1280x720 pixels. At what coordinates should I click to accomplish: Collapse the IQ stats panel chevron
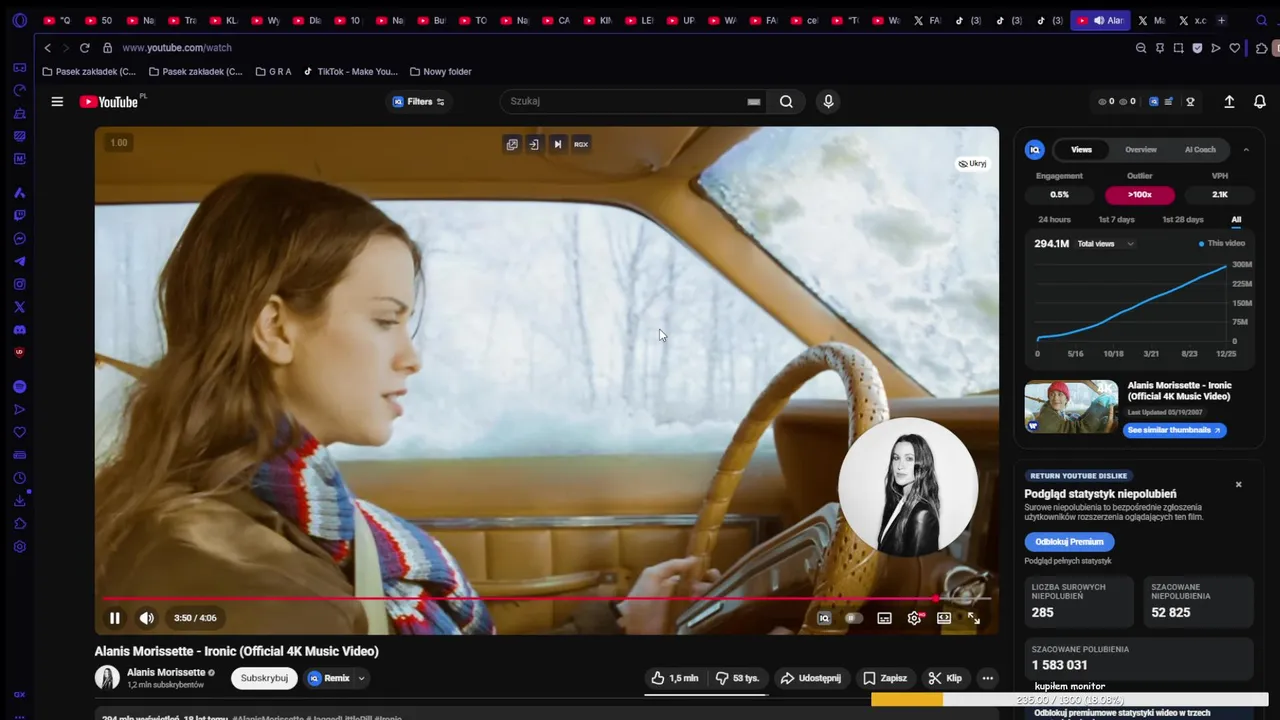(x=1246, y=150)
